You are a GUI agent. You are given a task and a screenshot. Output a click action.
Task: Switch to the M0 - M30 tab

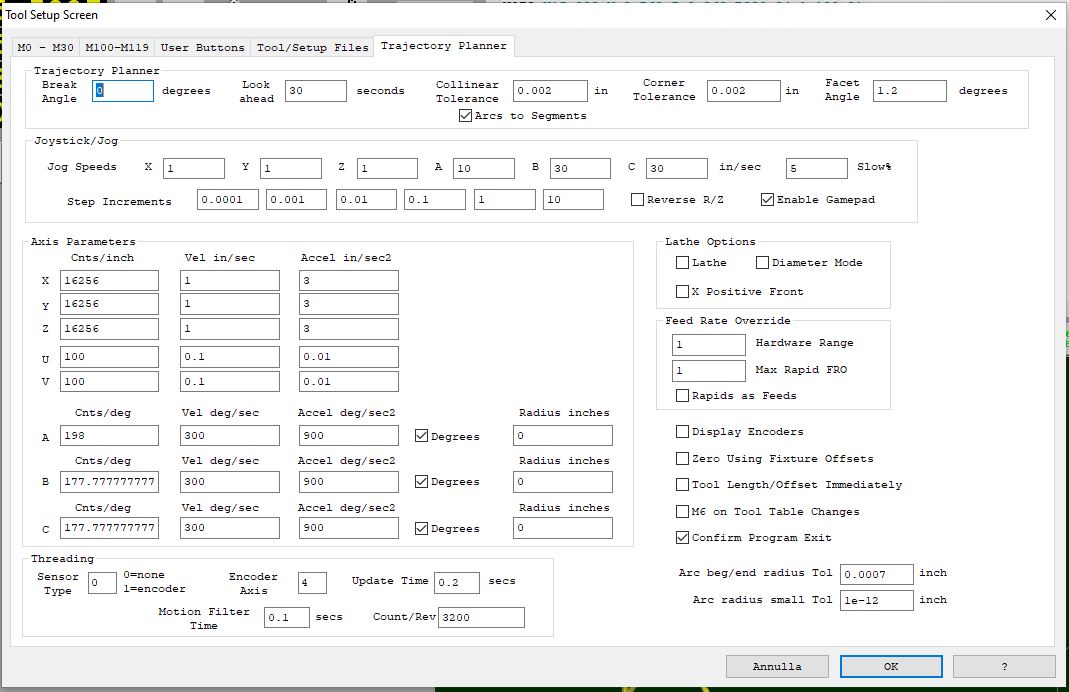point(45,47)
